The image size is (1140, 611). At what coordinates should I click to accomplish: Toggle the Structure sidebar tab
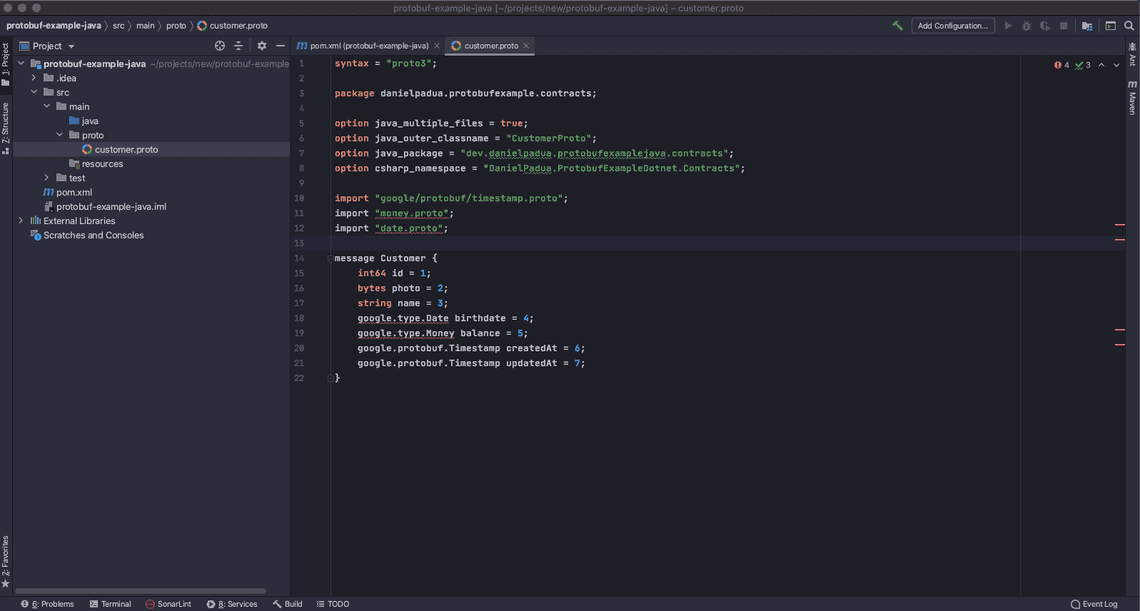[7, 119]
